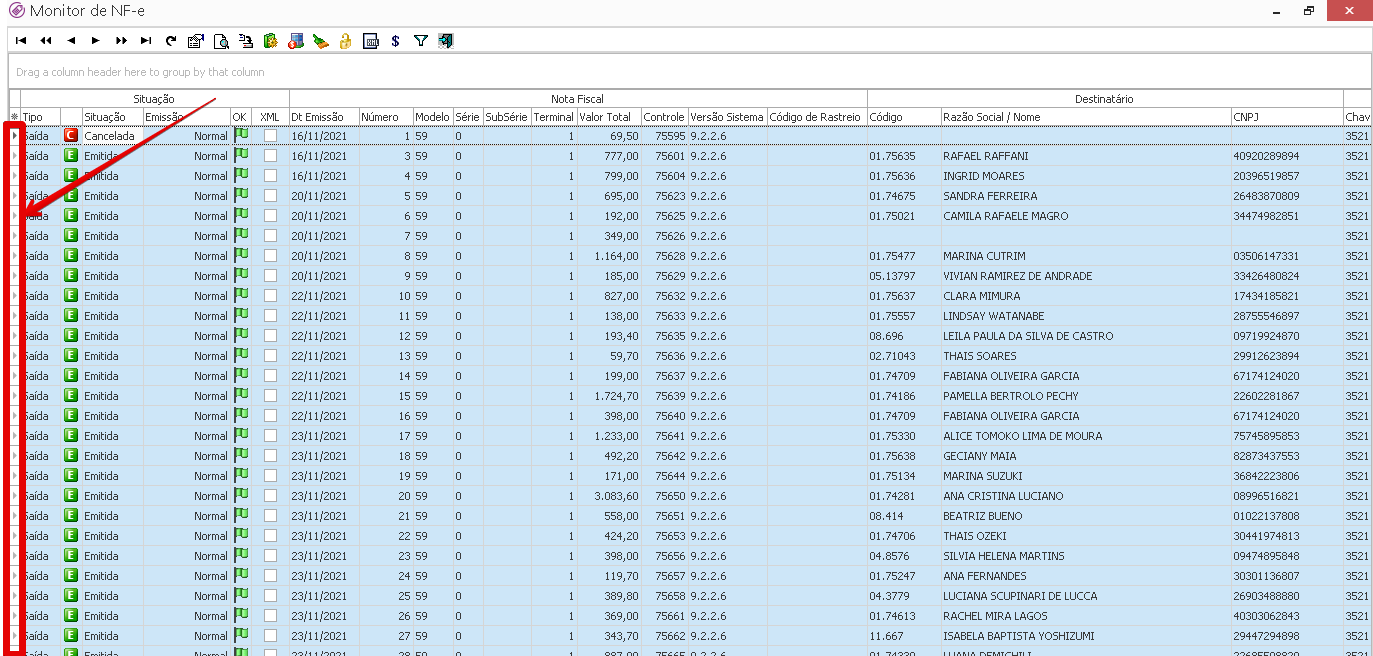1373x656 pixels.
Task: Tick XML checkbox for RAFAEL RAFFANI row
Action: (270, 156)
